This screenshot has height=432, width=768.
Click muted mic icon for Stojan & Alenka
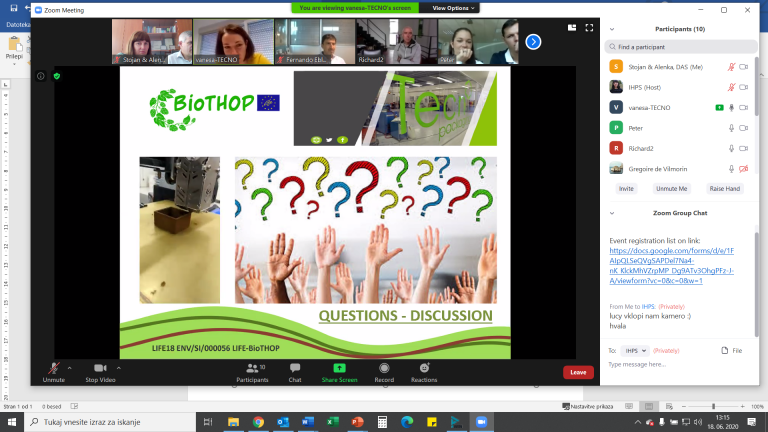click(731, 67)
